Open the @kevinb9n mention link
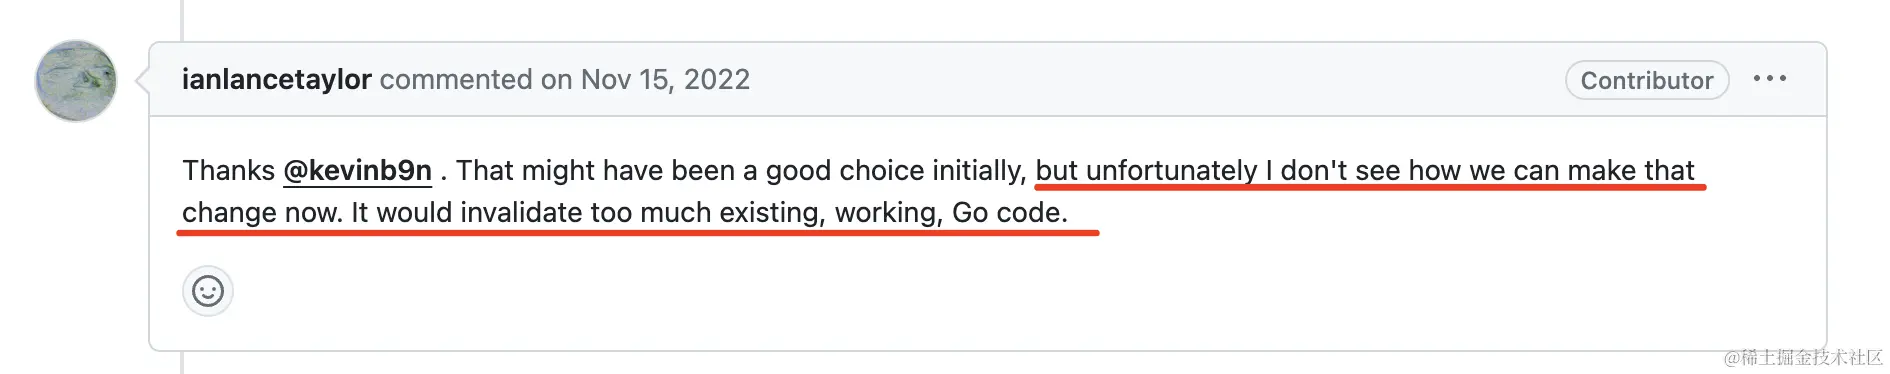The height and width of the screenshot is (374, 1890). (x=357, y=171)
